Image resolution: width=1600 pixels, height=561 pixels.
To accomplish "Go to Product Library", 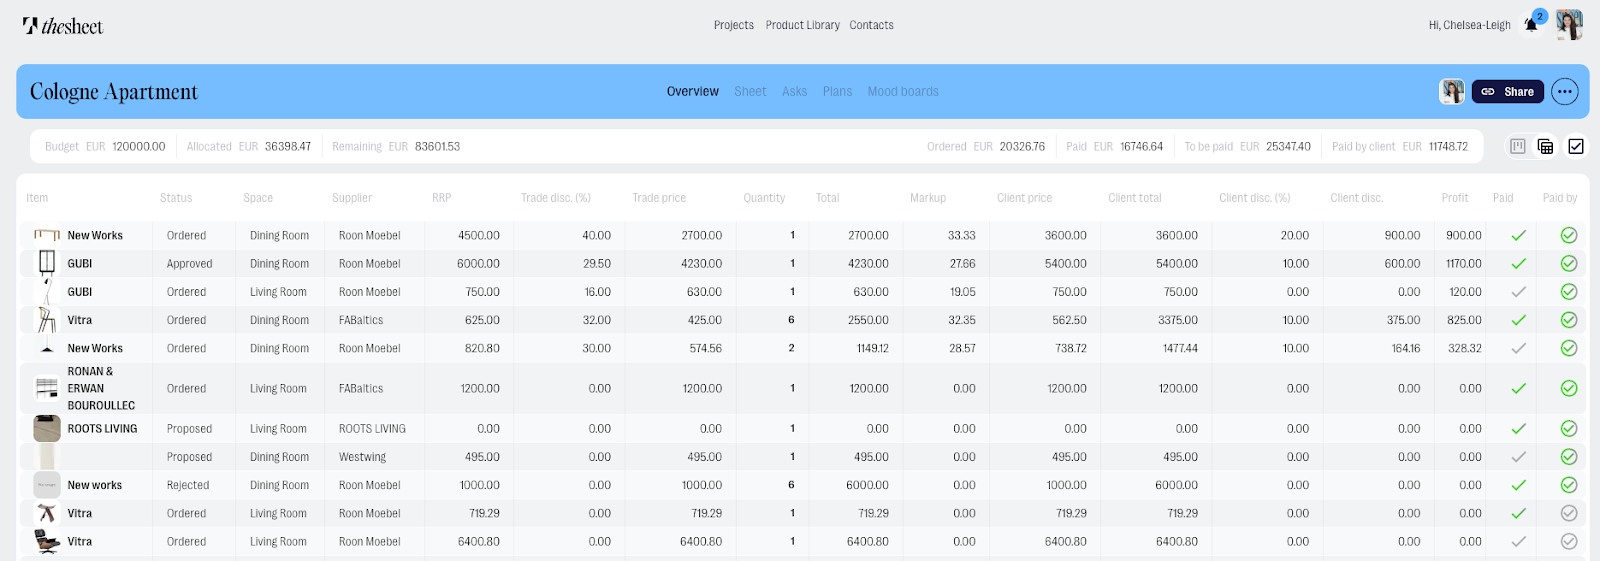I will tap(802, 25).
